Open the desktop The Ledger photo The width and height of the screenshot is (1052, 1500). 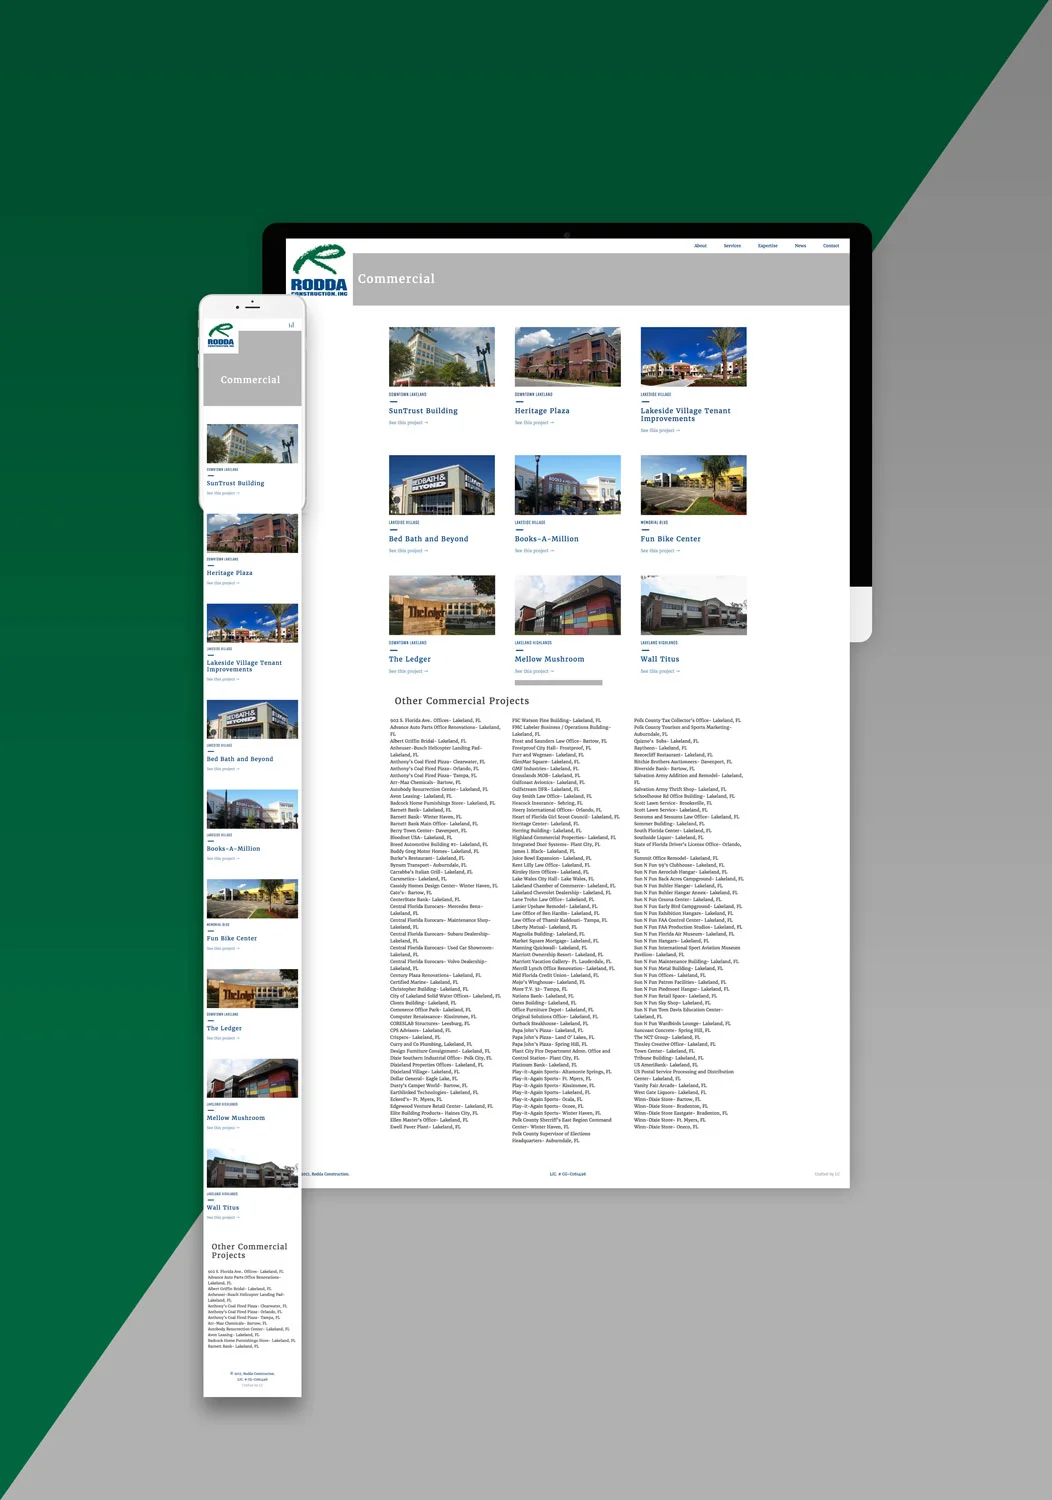click(x=442, y=605)
